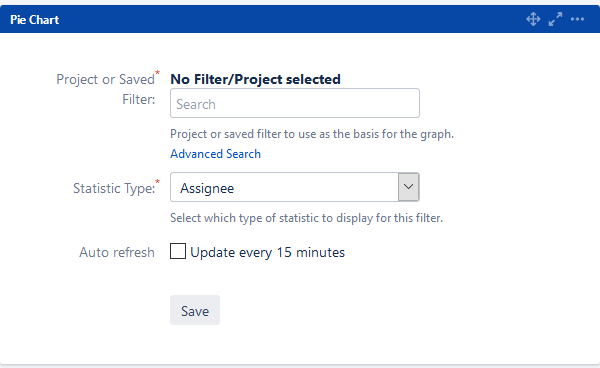Maximize the Pie Chart gadget
Image resolution: width=600 pixels, height=368 pixels.
coord(555,19)
